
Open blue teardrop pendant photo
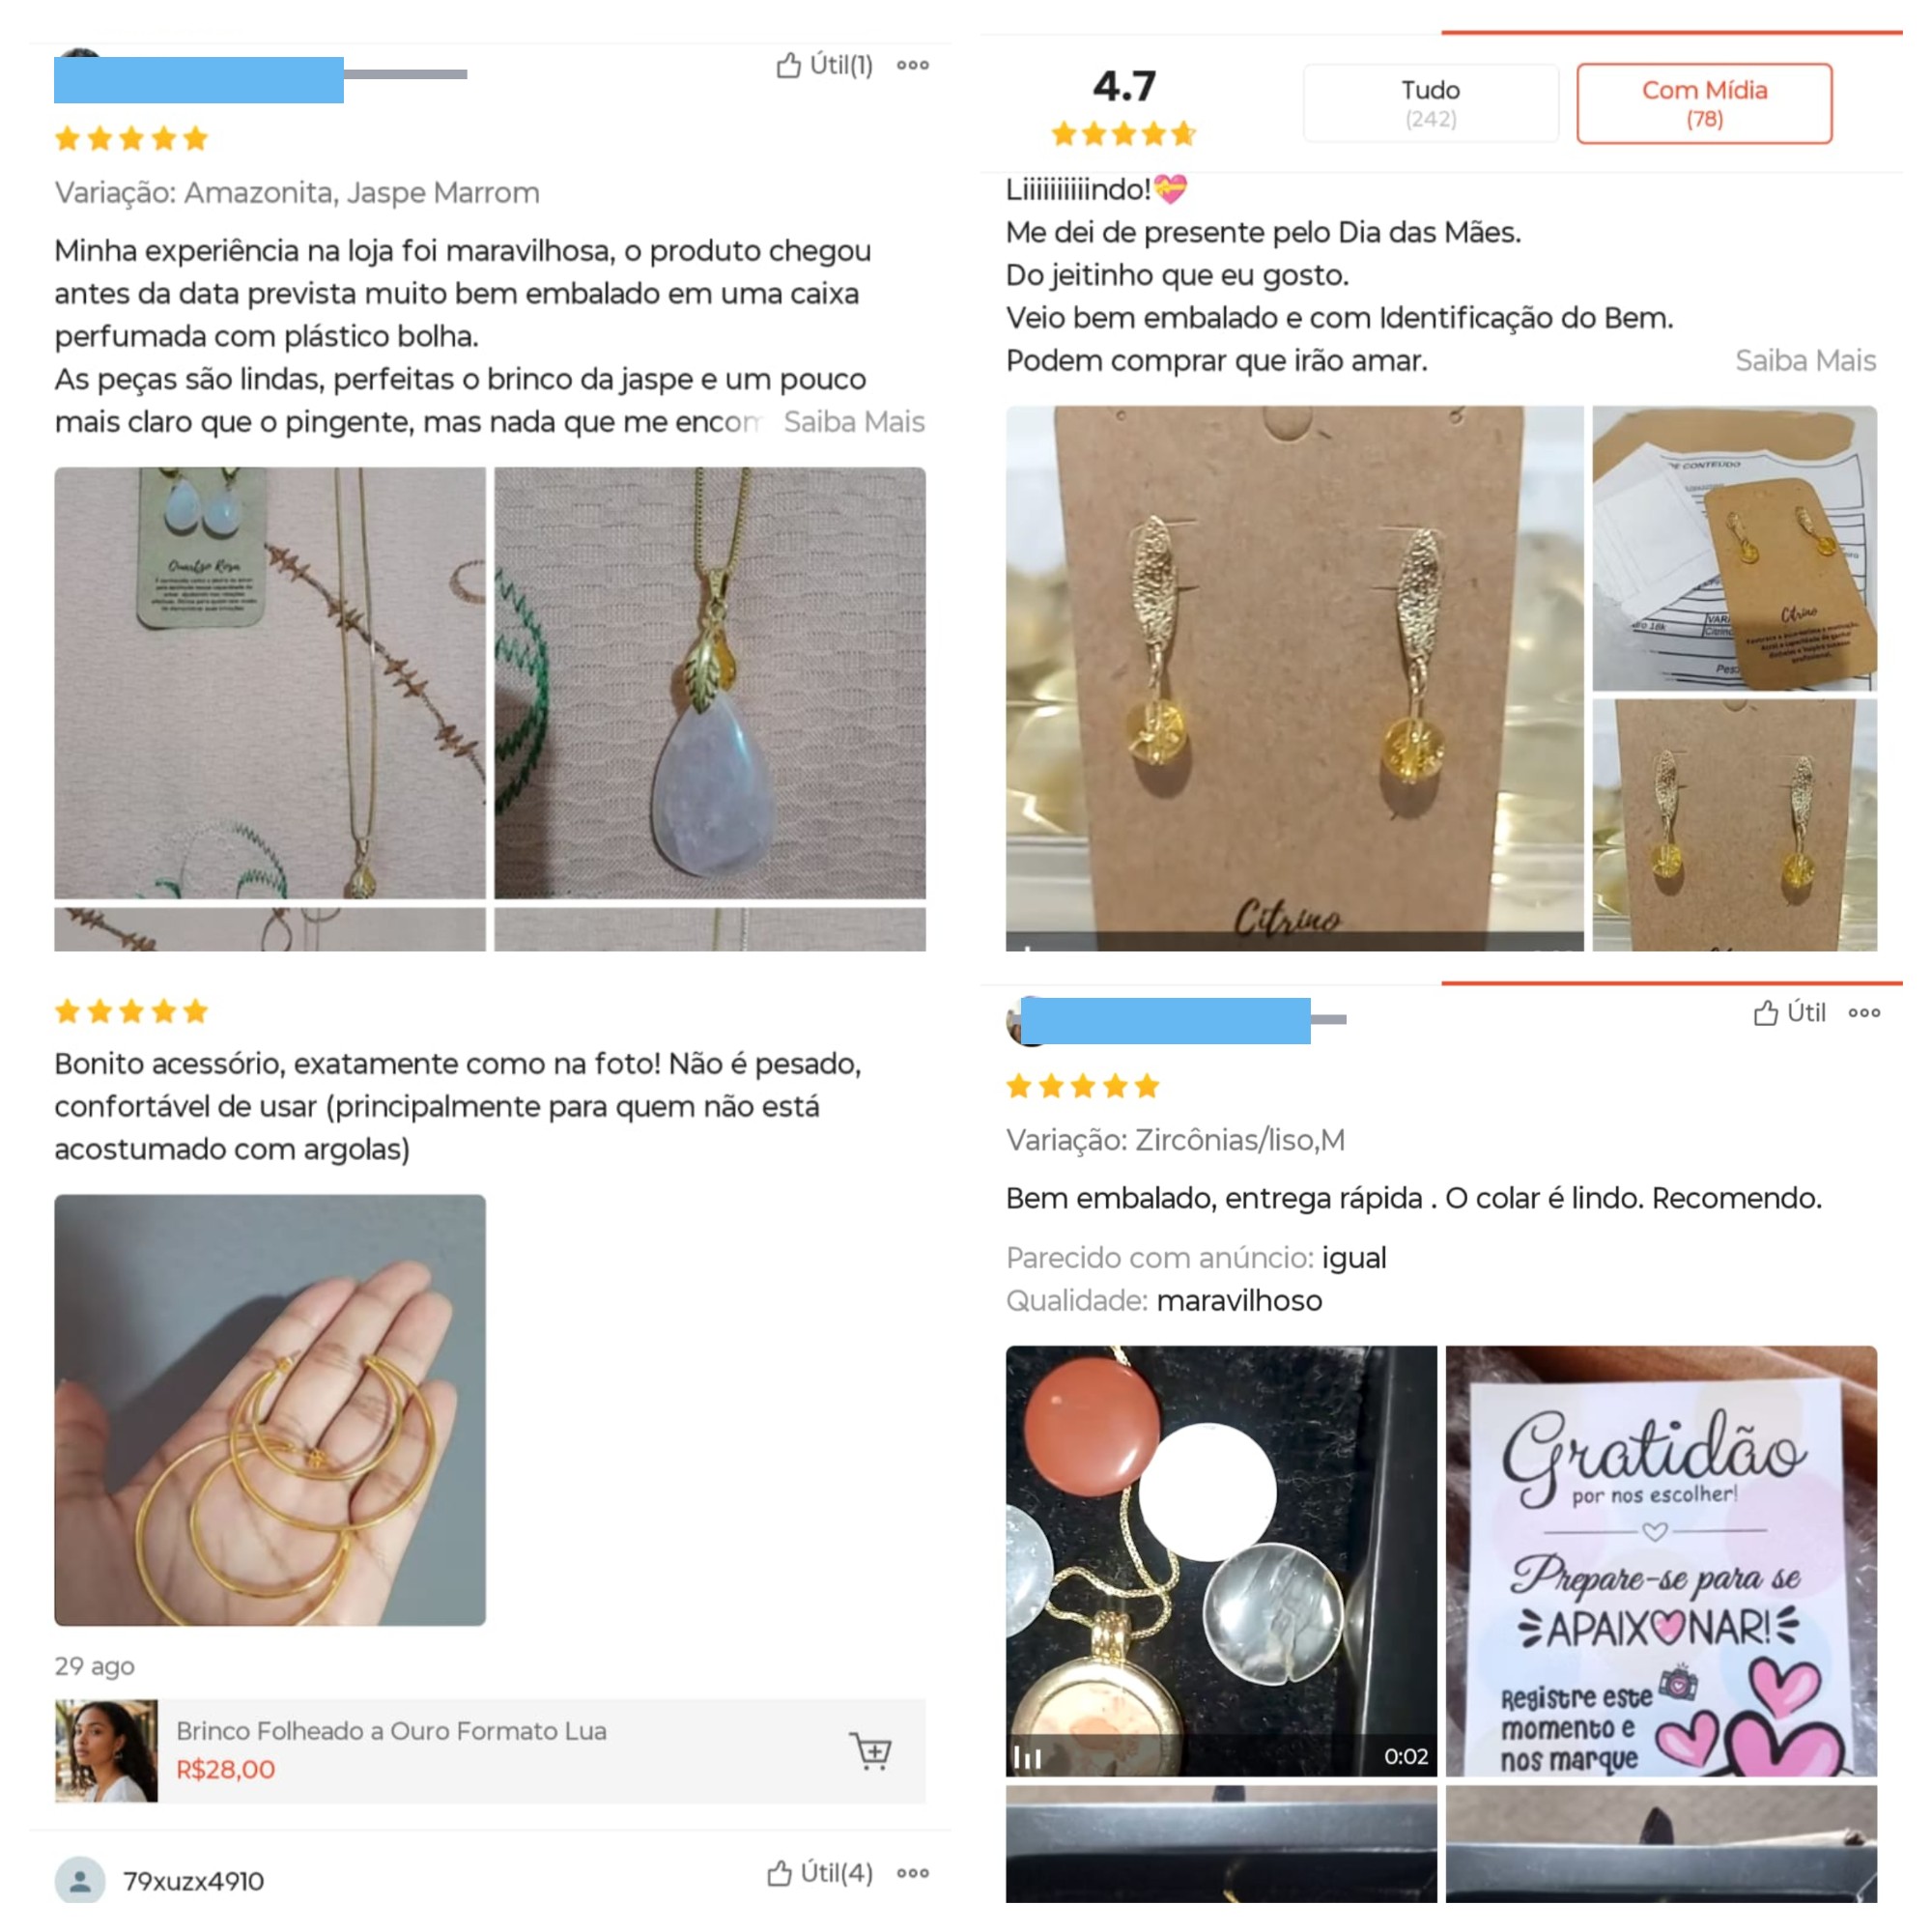pyautogui.click(x=710, y=683)
